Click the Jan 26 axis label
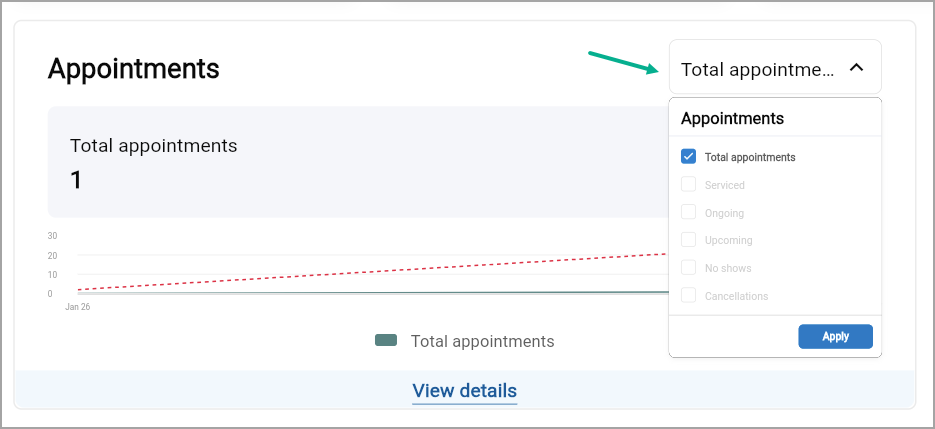 (x=78, y=307)
